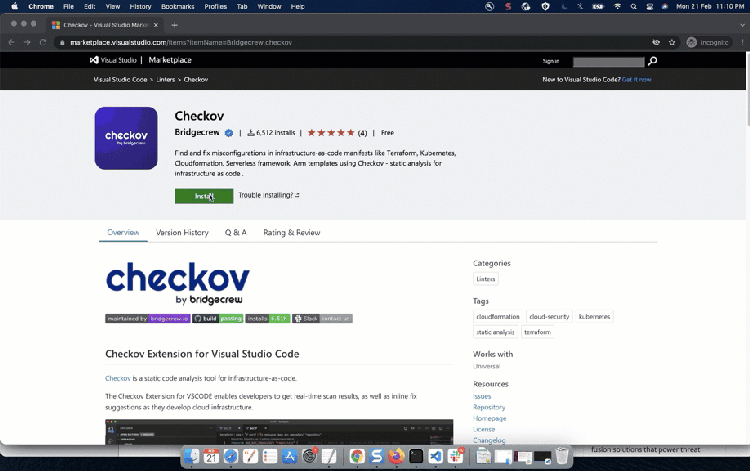Viewport: 750px width, 471px height.
Task: Click the browser back arrow
Action: click(11, 43)
